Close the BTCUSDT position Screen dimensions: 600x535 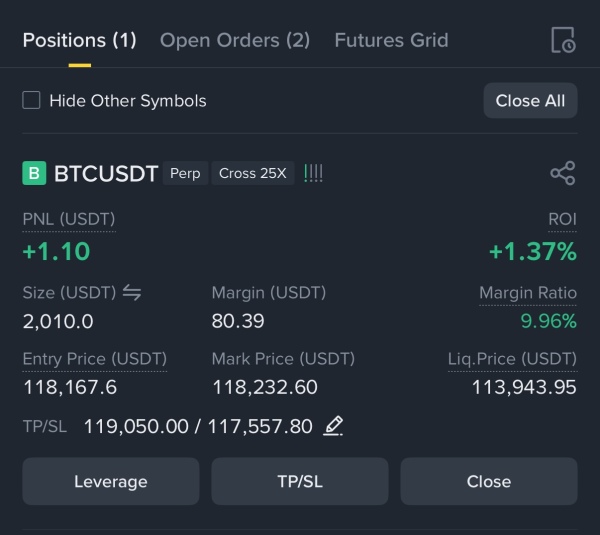[489, 481]
